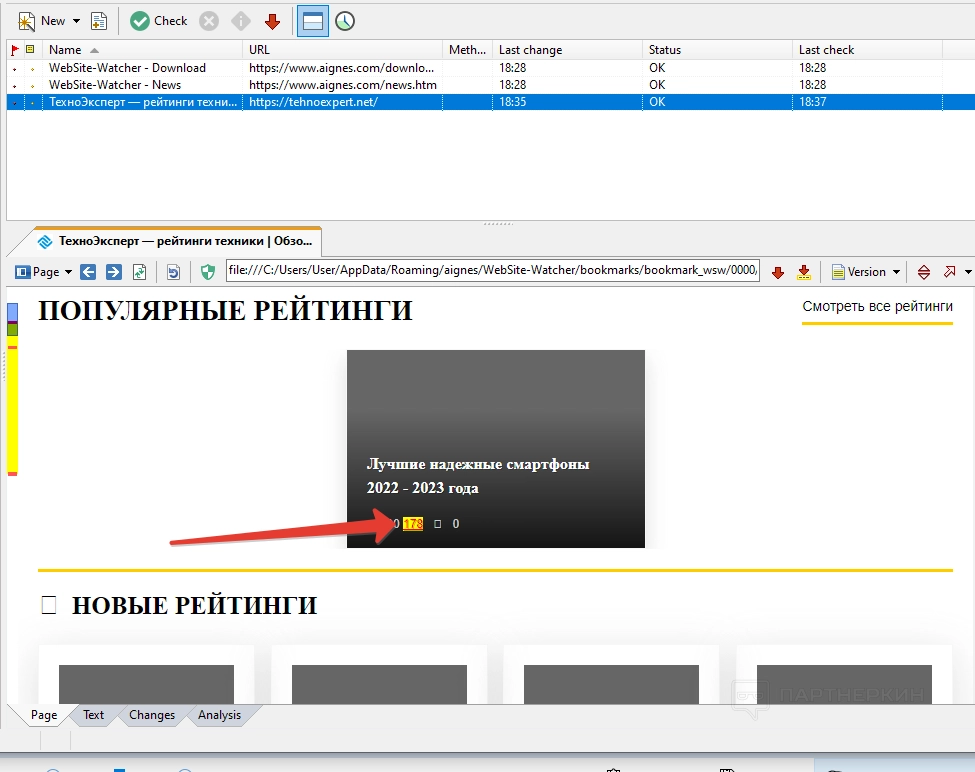975x772 pixels.
Task: Click the ПОПУЛЯРНЫЕ РЕЙТИНГИ heading
Action: (225, 310)
